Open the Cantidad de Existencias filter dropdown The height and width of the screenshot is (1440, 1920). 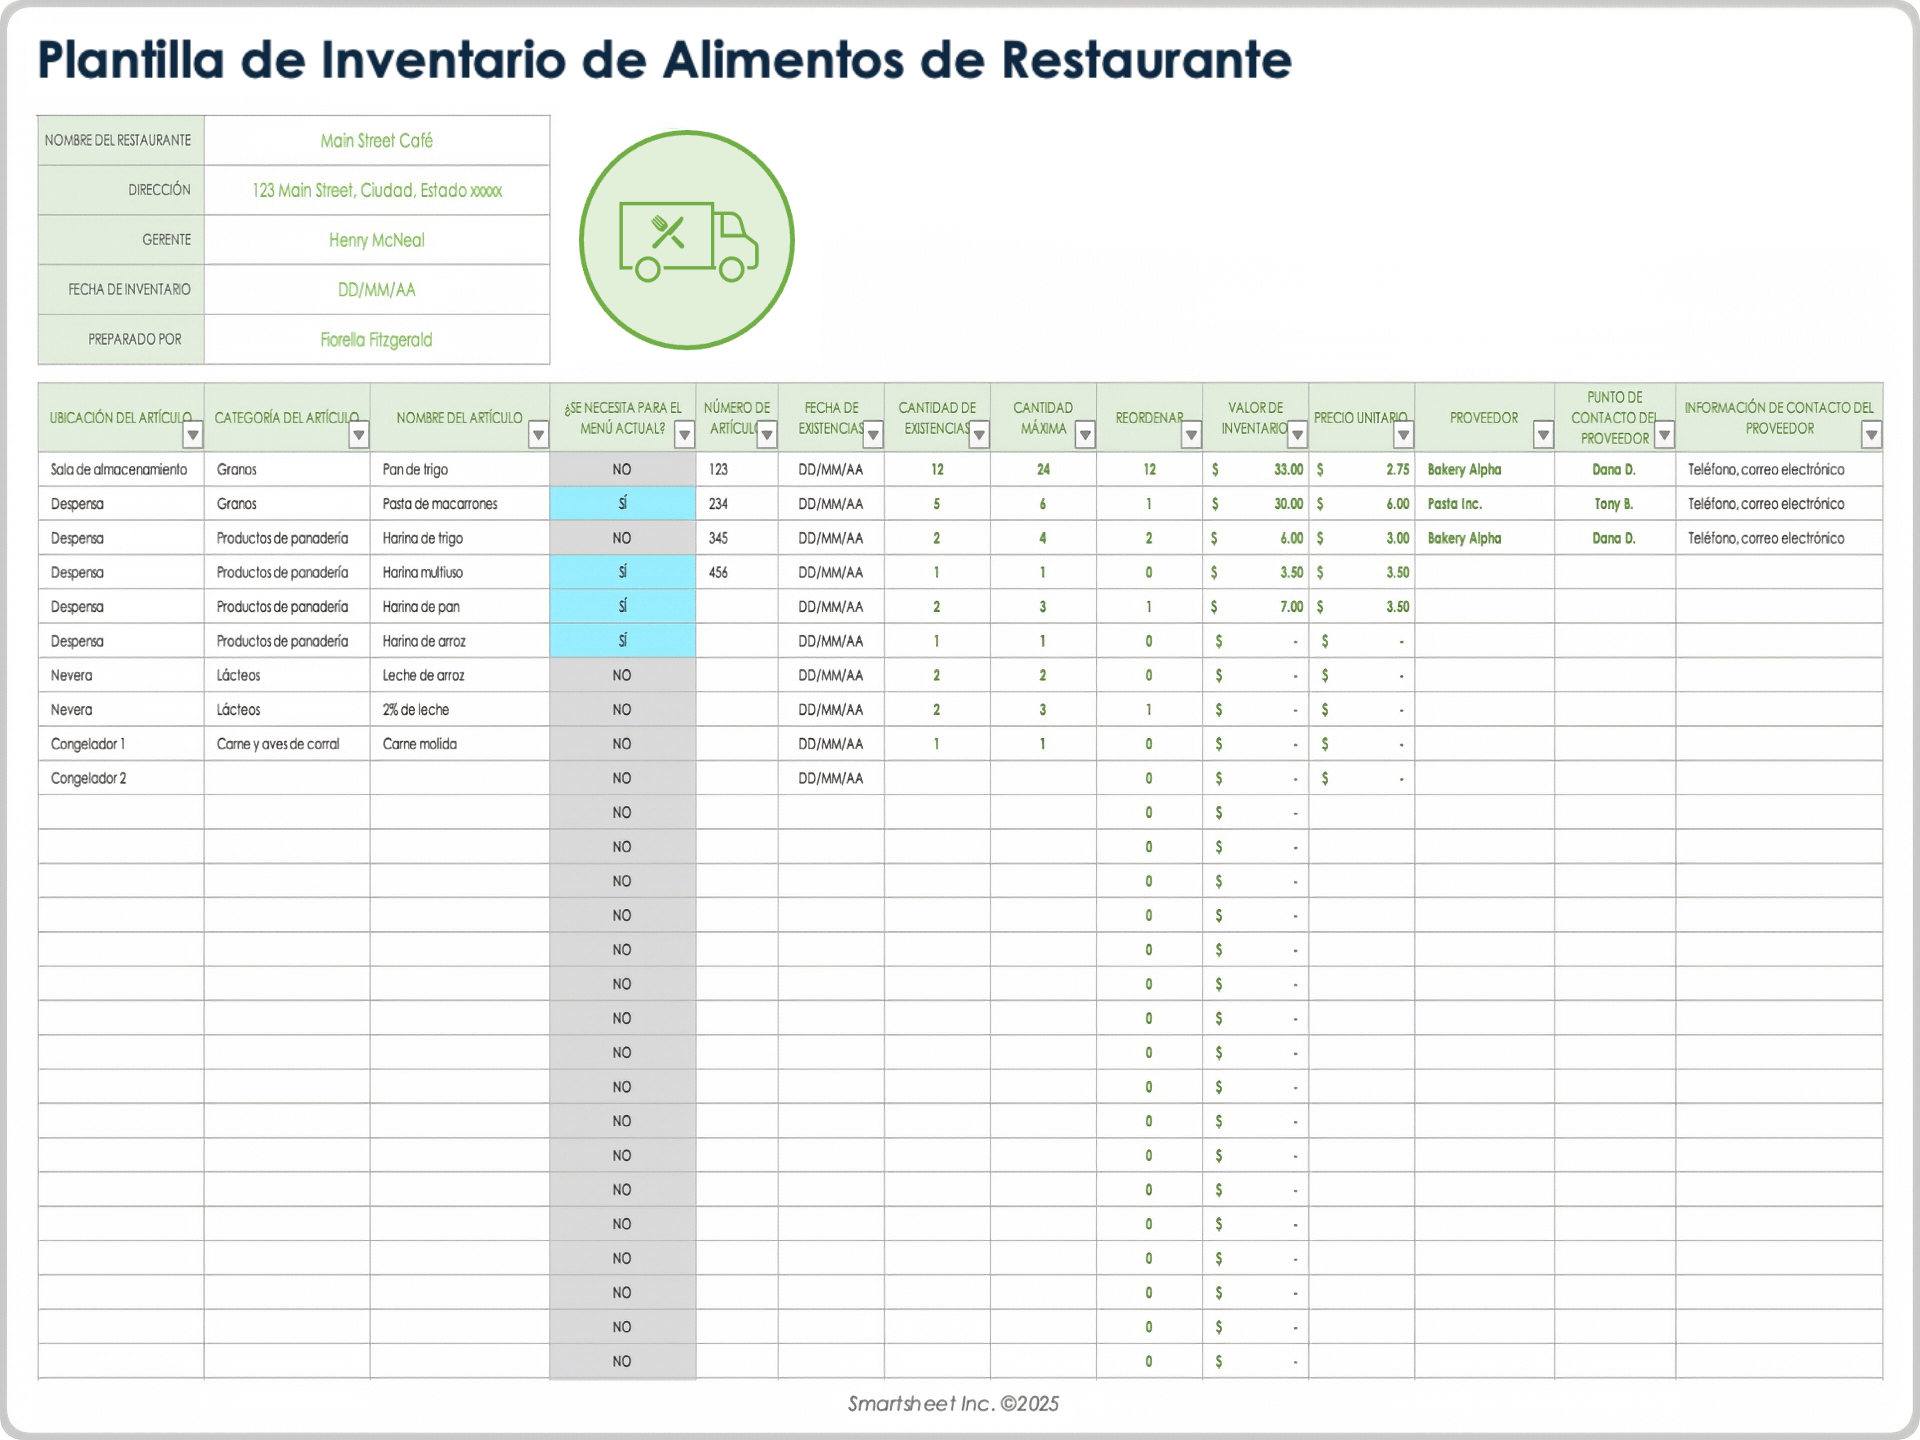tap(979, 435)
